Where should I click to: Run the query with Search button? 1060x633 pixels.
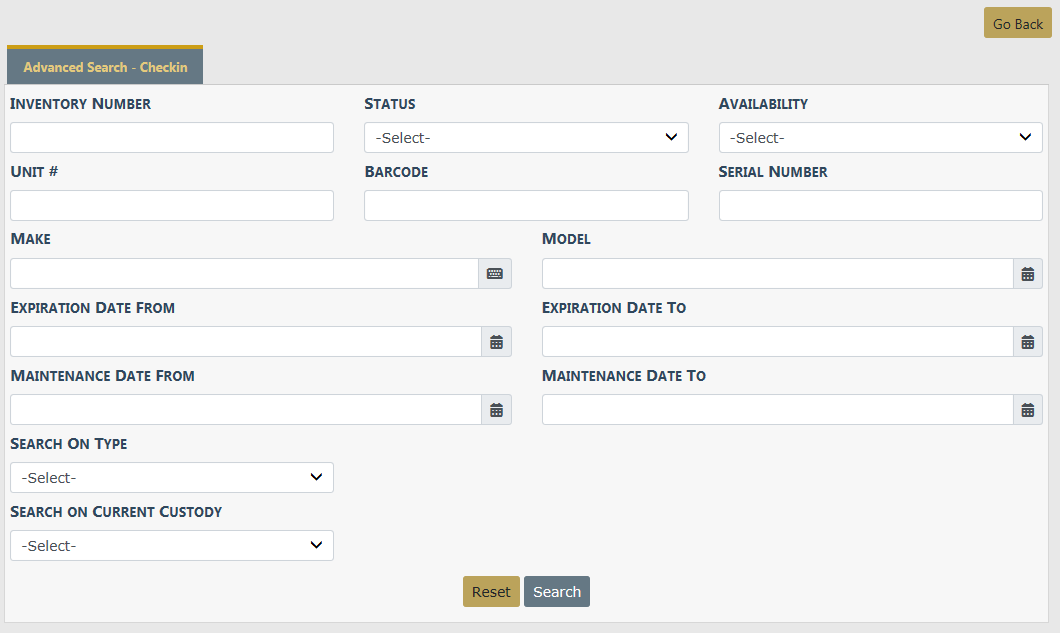coord(557,592)
